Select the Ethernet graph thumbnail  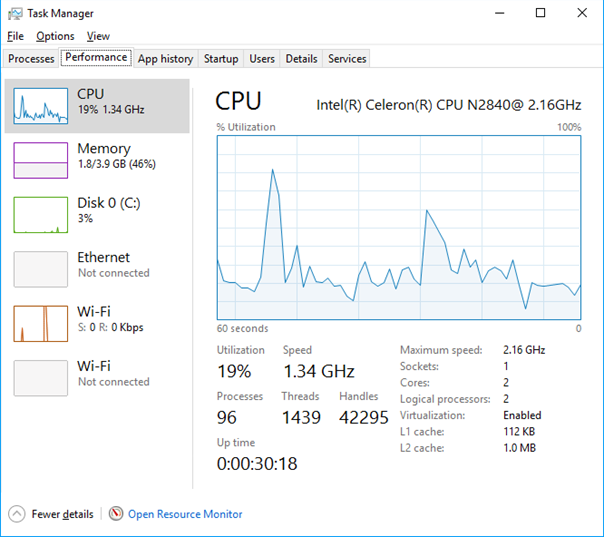[x=40, y=268]
